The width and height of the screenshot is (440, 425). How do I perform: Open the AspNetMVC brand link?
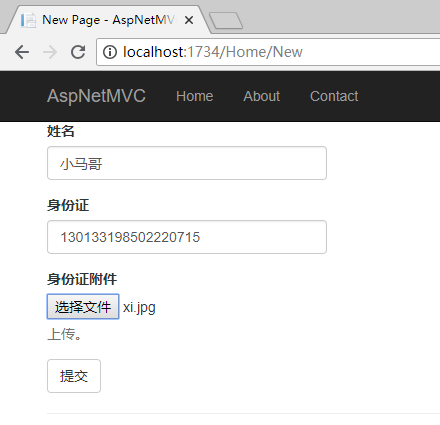tap(96, 96)
